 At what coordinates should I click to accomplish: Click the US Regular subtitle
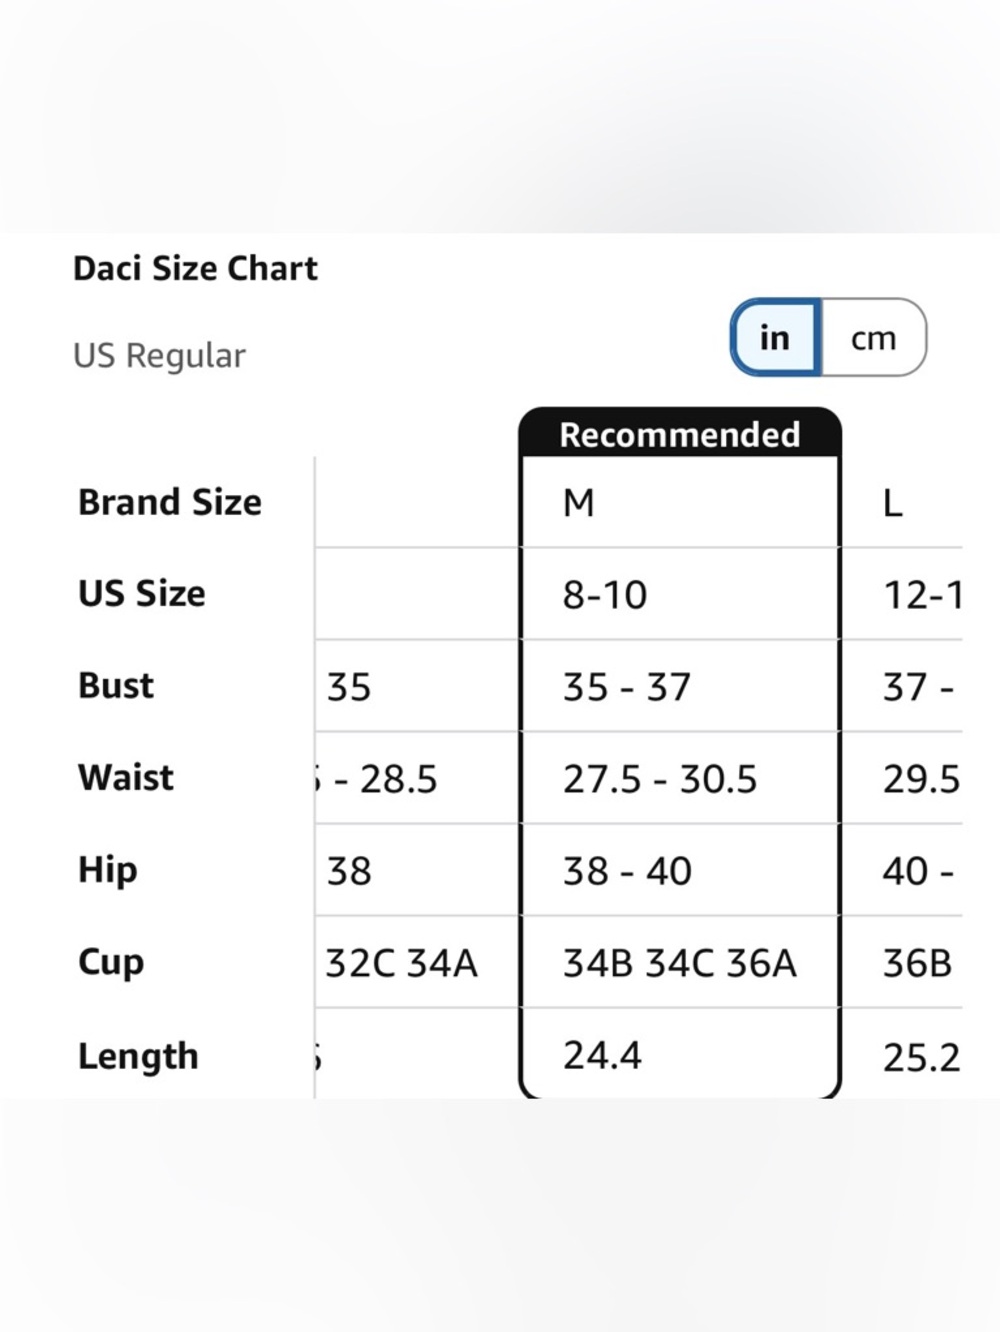159,356
